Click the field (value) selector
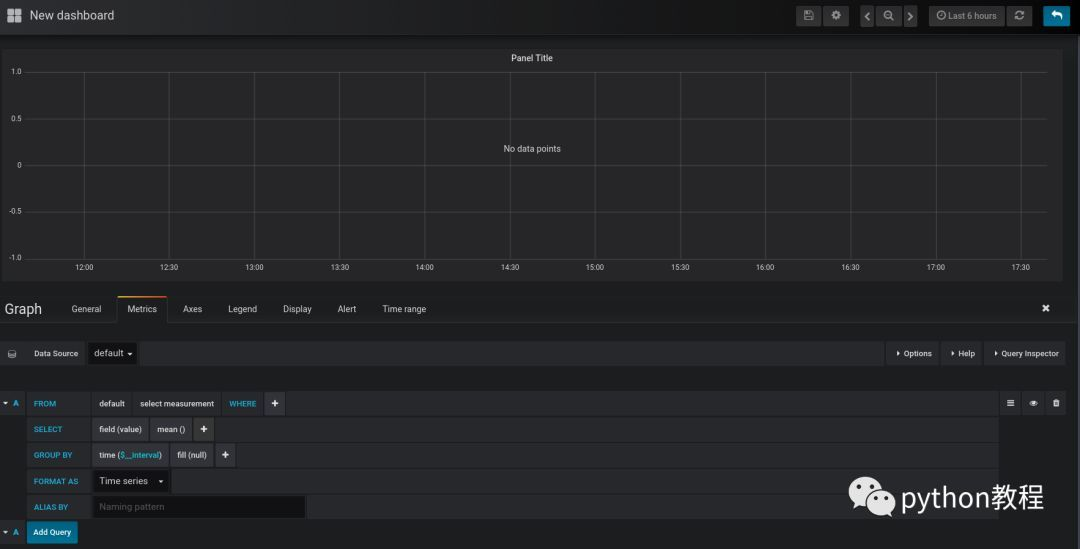 [120, 429]
